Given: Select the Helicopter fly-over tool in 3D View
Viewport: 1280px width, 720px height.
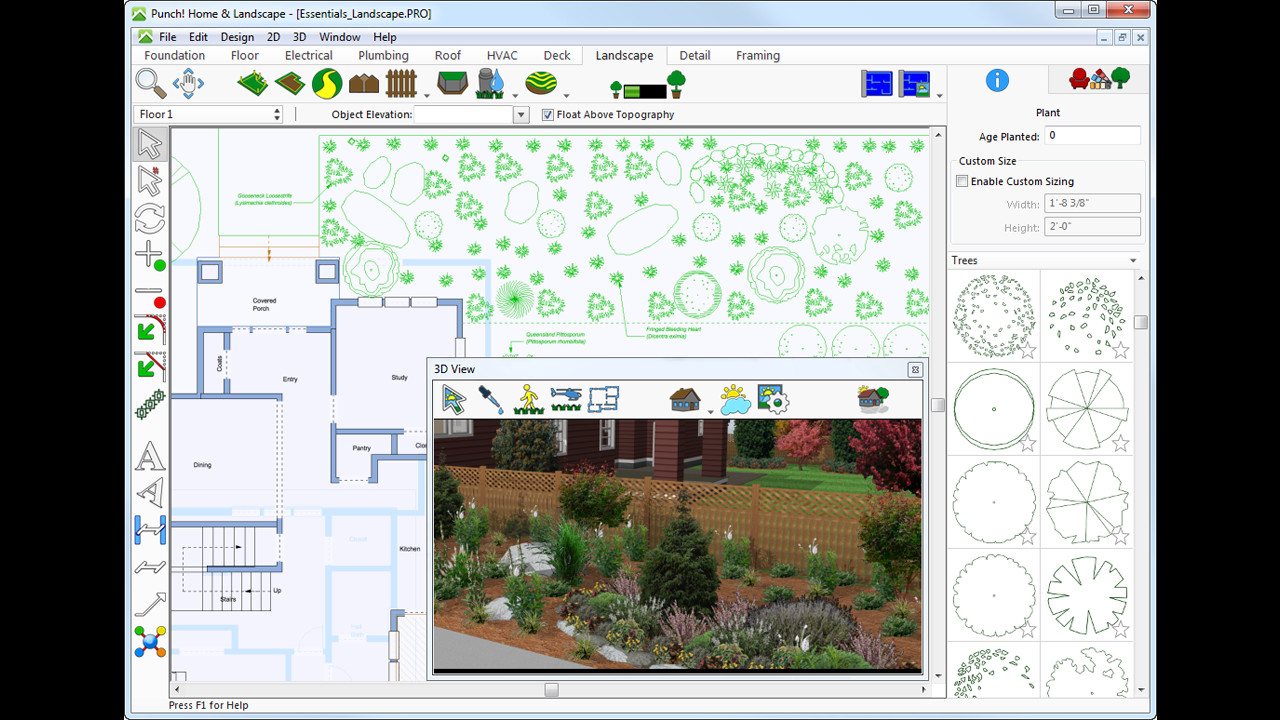Looking at the screenshot, I should pos(567,398).
